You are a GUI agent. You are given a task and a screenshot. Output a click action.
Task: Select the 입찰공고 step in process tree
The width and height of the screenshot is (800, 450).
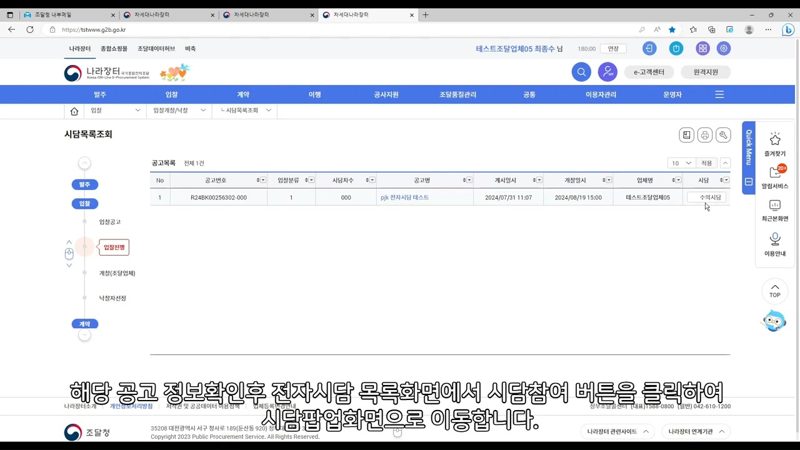tap(110, 222)
